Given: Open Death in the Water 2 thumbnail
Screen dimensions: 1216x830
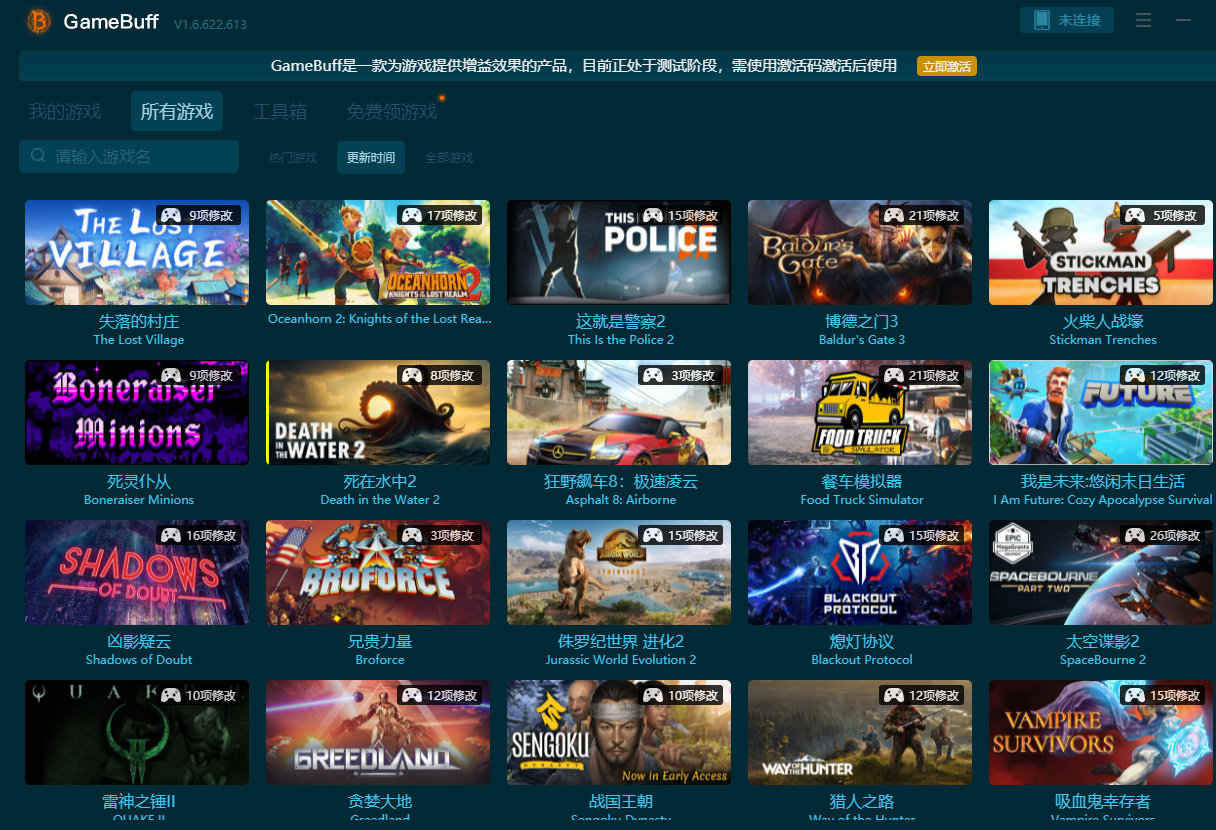Looking at the screenshot, I should pyautogui.click(x=378, y=412).
